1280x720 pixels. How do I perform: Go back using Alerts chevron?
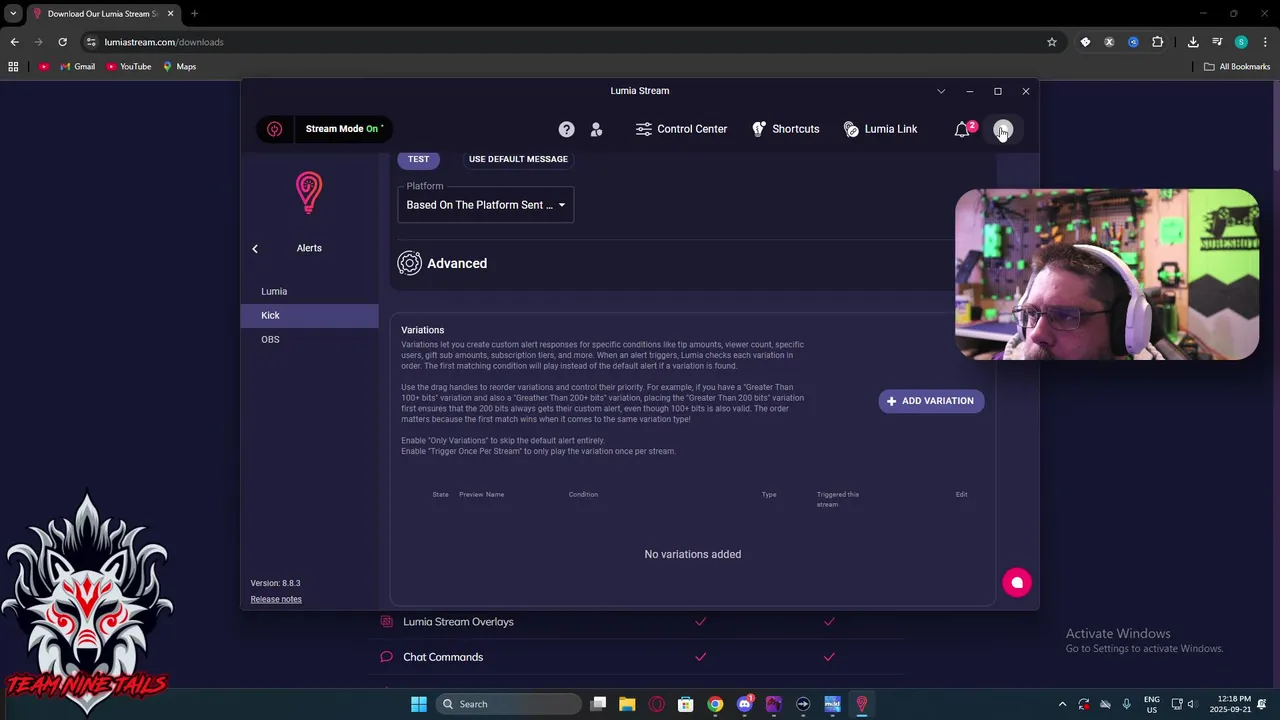(255, 249)
